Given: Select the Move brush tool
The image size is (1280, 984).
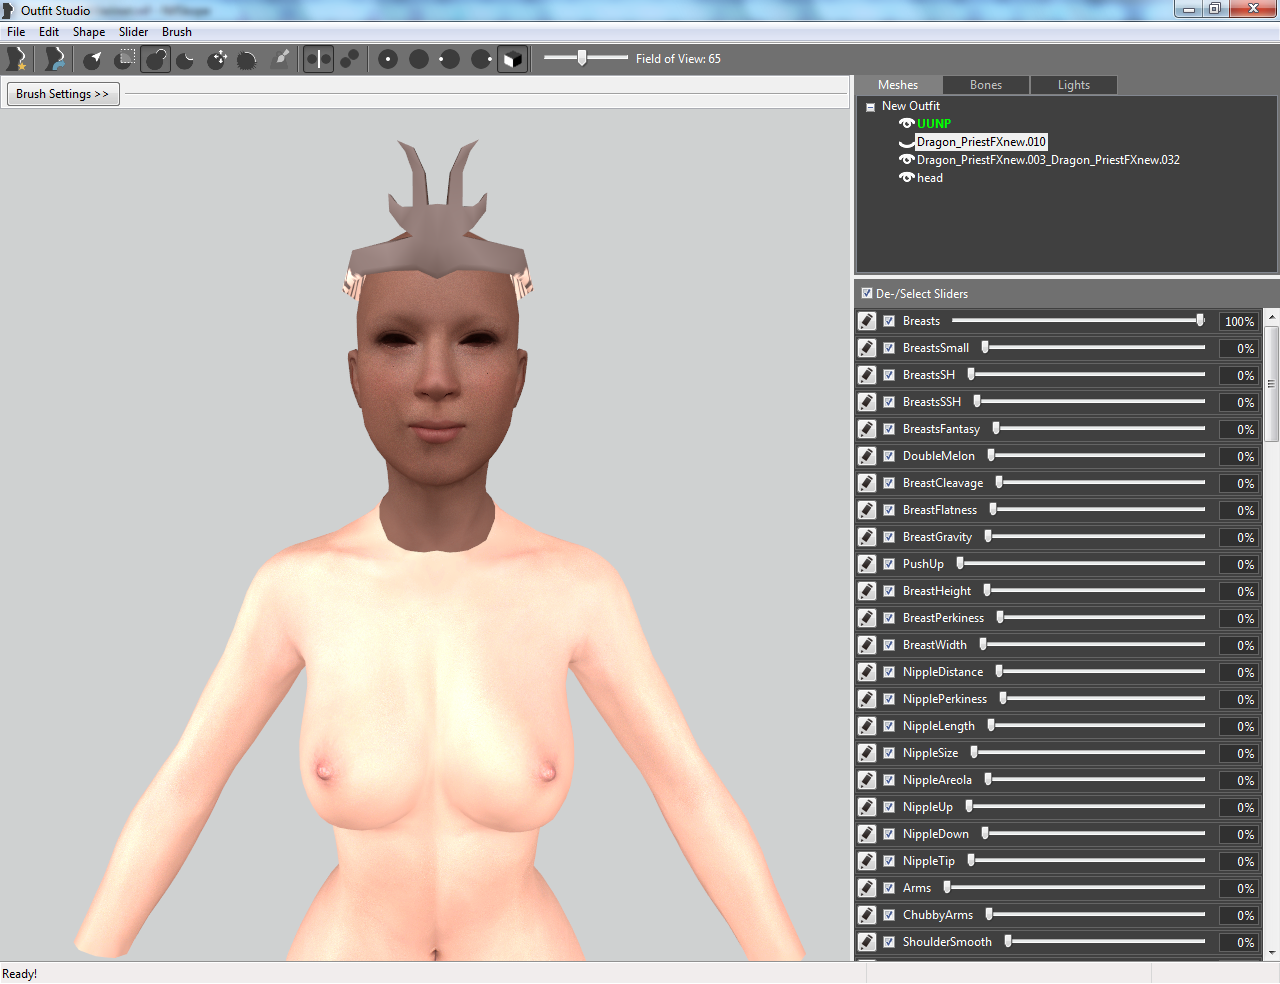Looking at the screenshot, I should click(x=217, y=59).
